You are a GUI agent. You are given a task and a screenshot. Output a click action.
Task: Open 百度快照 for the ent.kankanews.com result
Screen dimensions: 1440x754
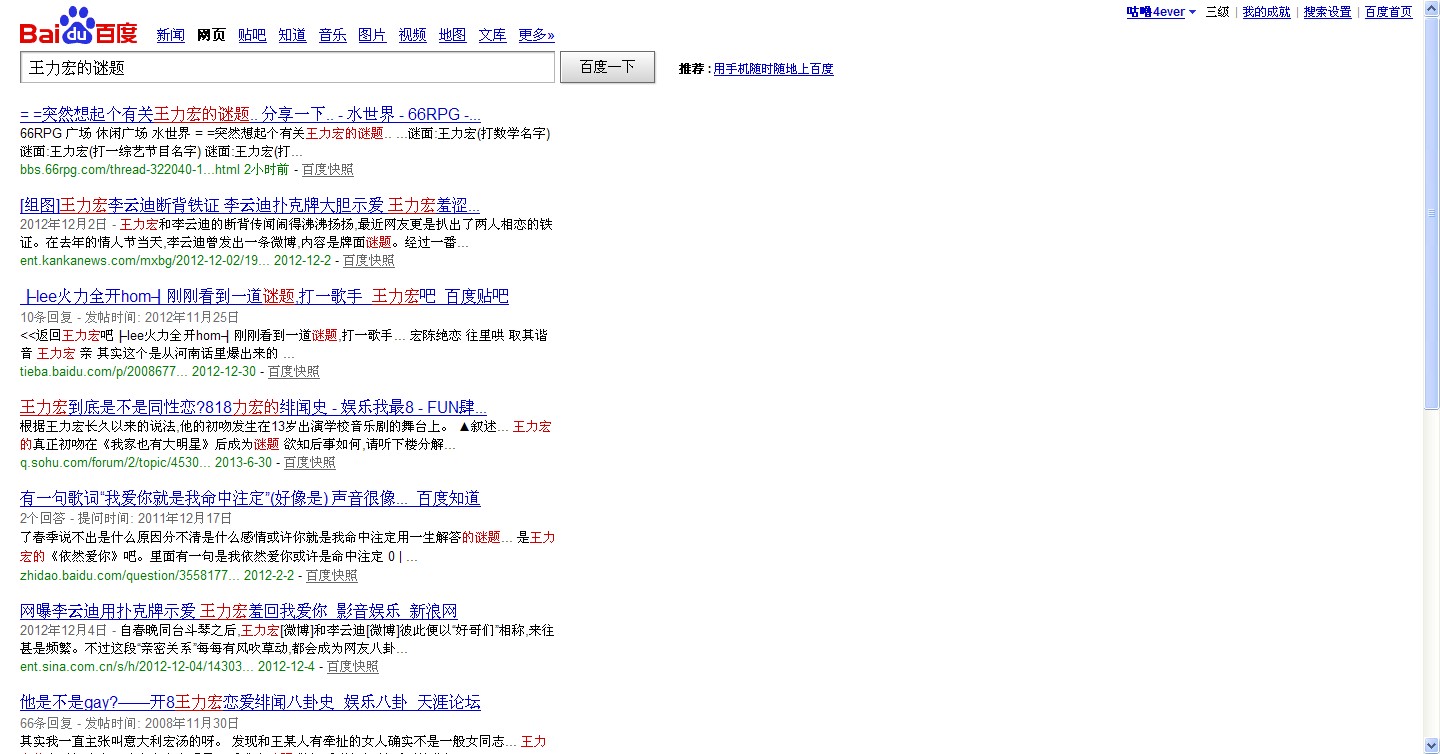tap(369, 261)
